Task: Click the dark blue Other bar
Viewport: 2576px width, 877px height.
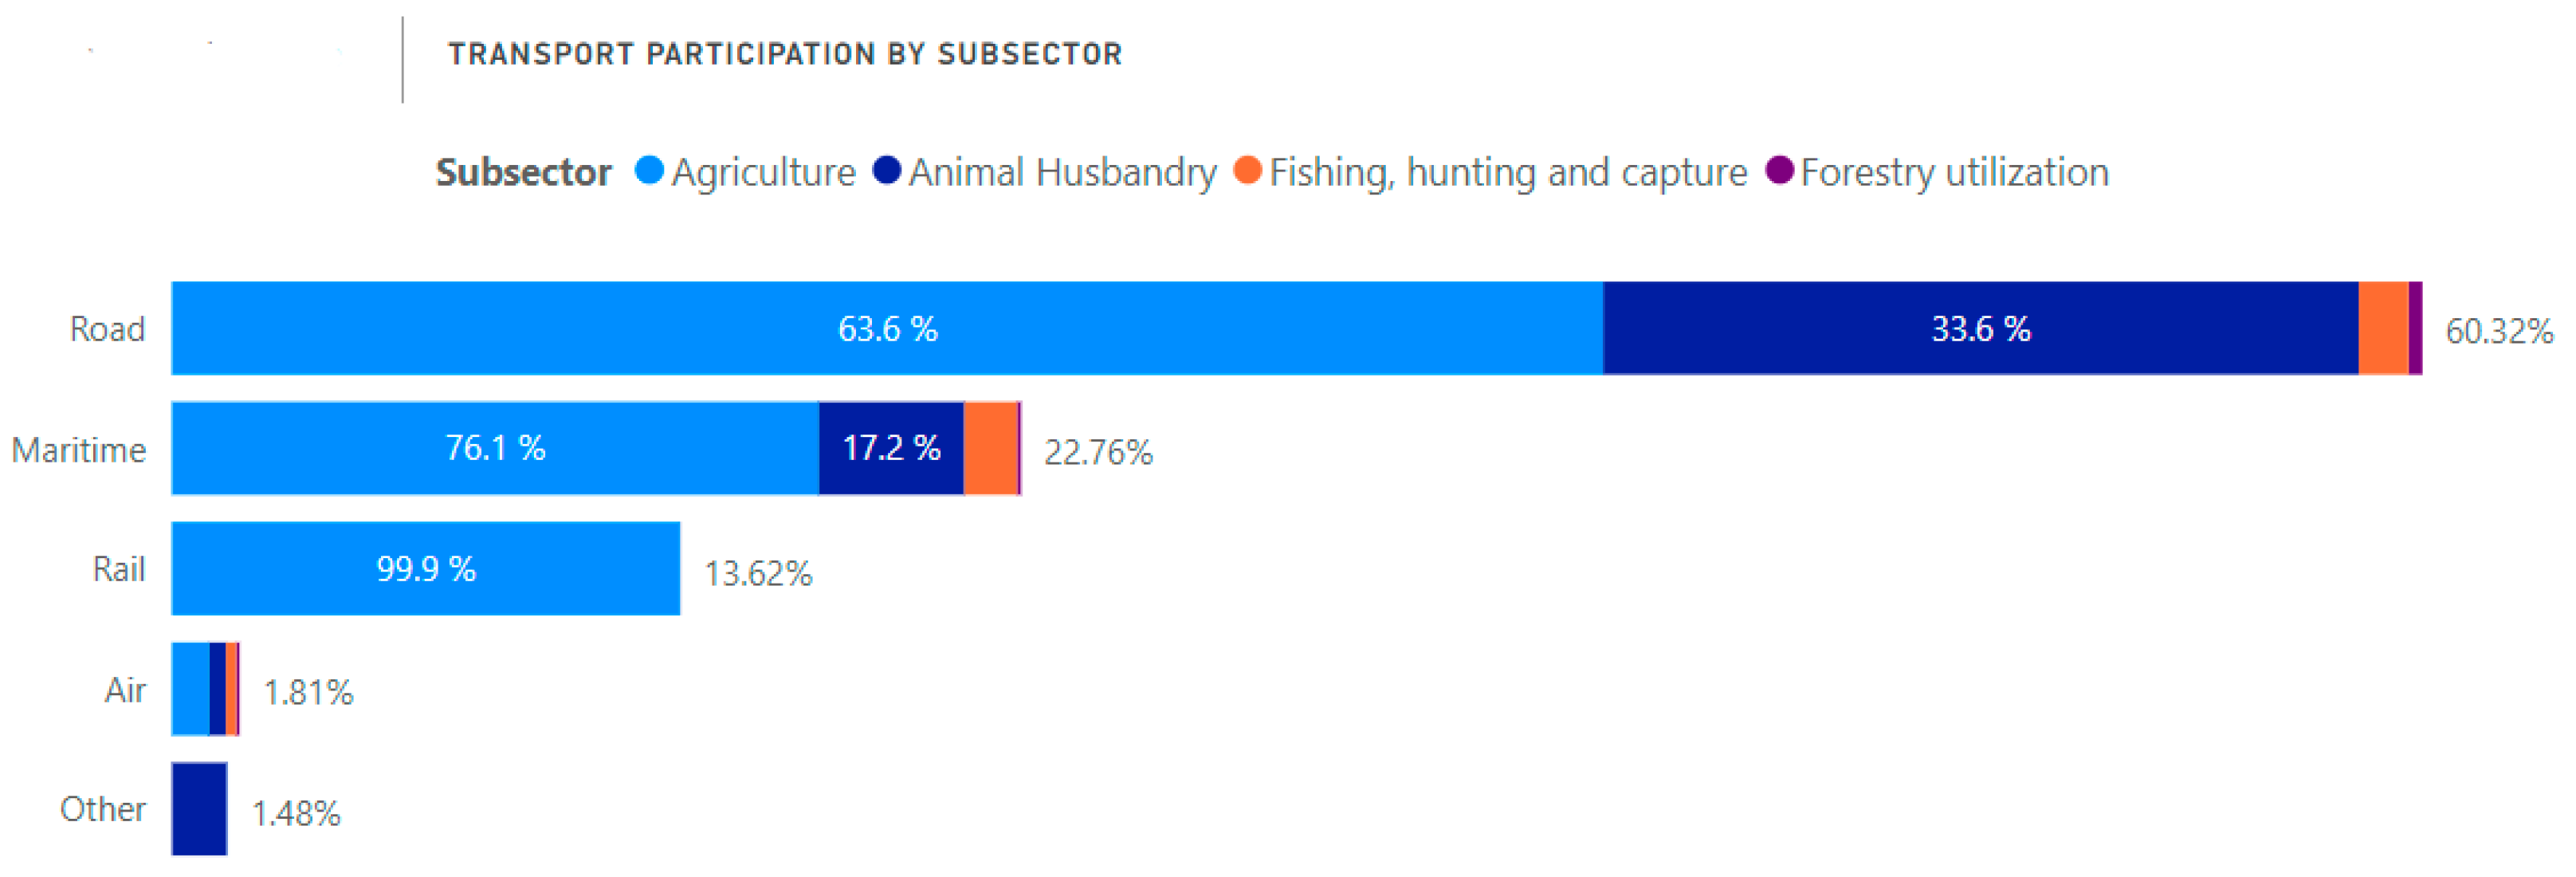Action: [x=199, y=809]
